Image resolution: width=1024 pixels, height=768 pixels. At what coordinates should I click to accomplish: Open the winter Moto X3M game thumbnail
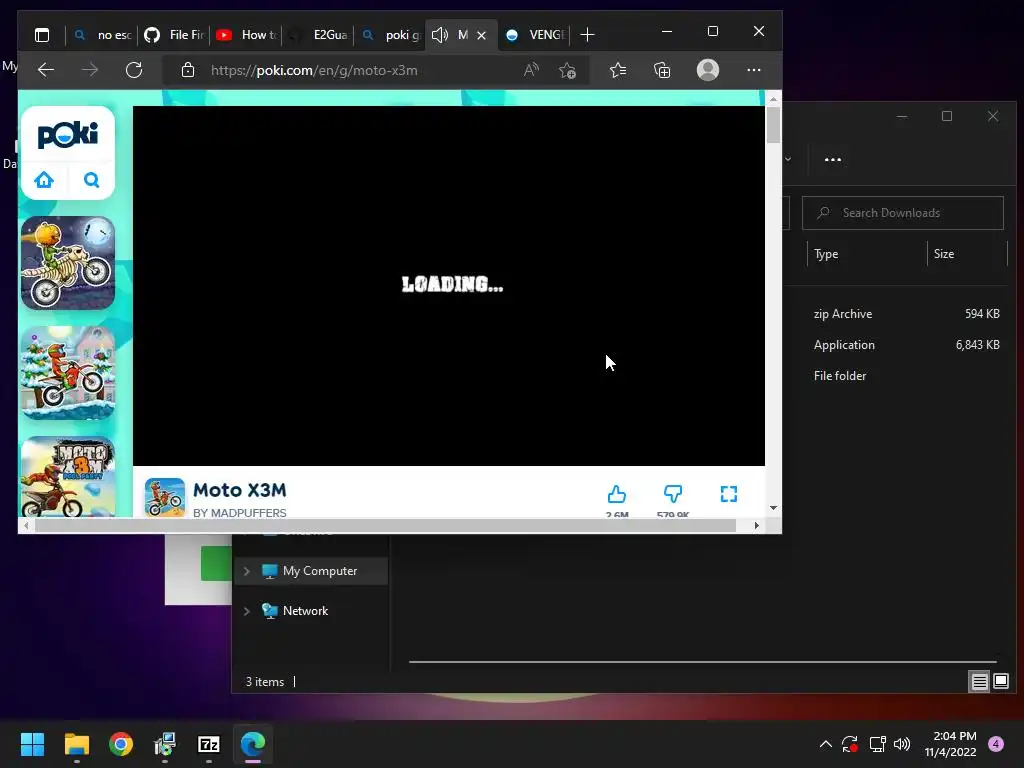pos(68,373)
